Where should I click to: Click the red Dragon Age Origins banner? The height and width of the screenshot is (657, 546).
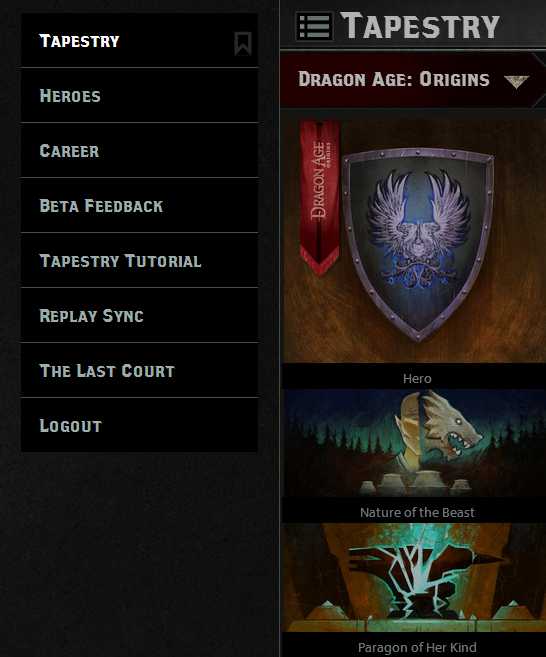319,197
